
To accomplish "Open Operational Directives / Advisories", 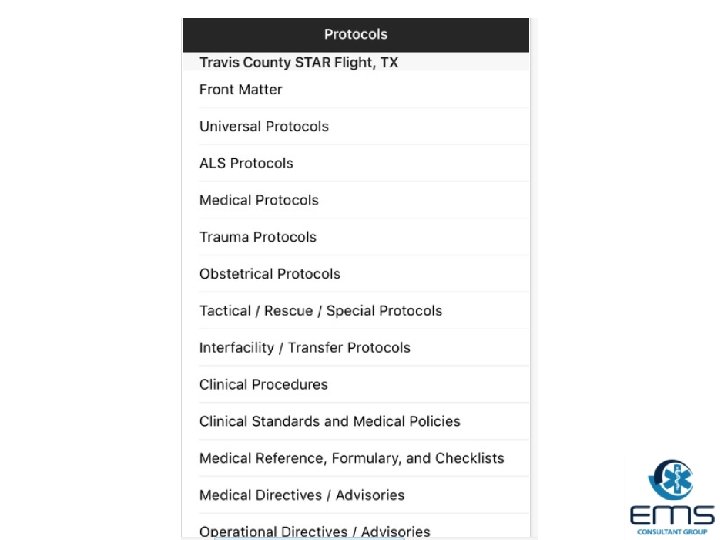I will click(x=315, y=531).
